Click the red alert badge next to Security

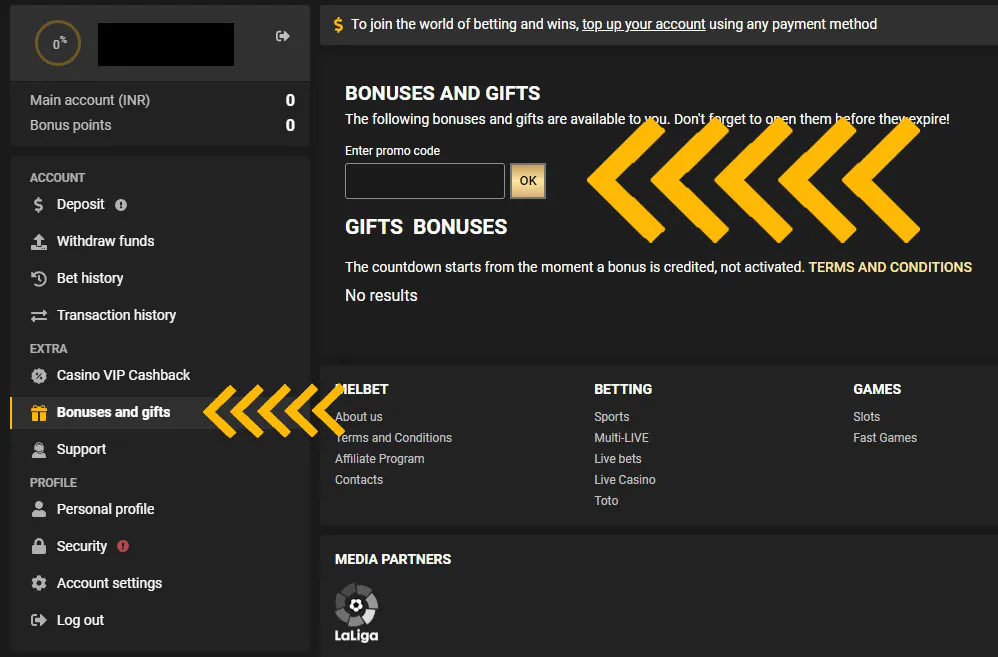tap(123, 546)
